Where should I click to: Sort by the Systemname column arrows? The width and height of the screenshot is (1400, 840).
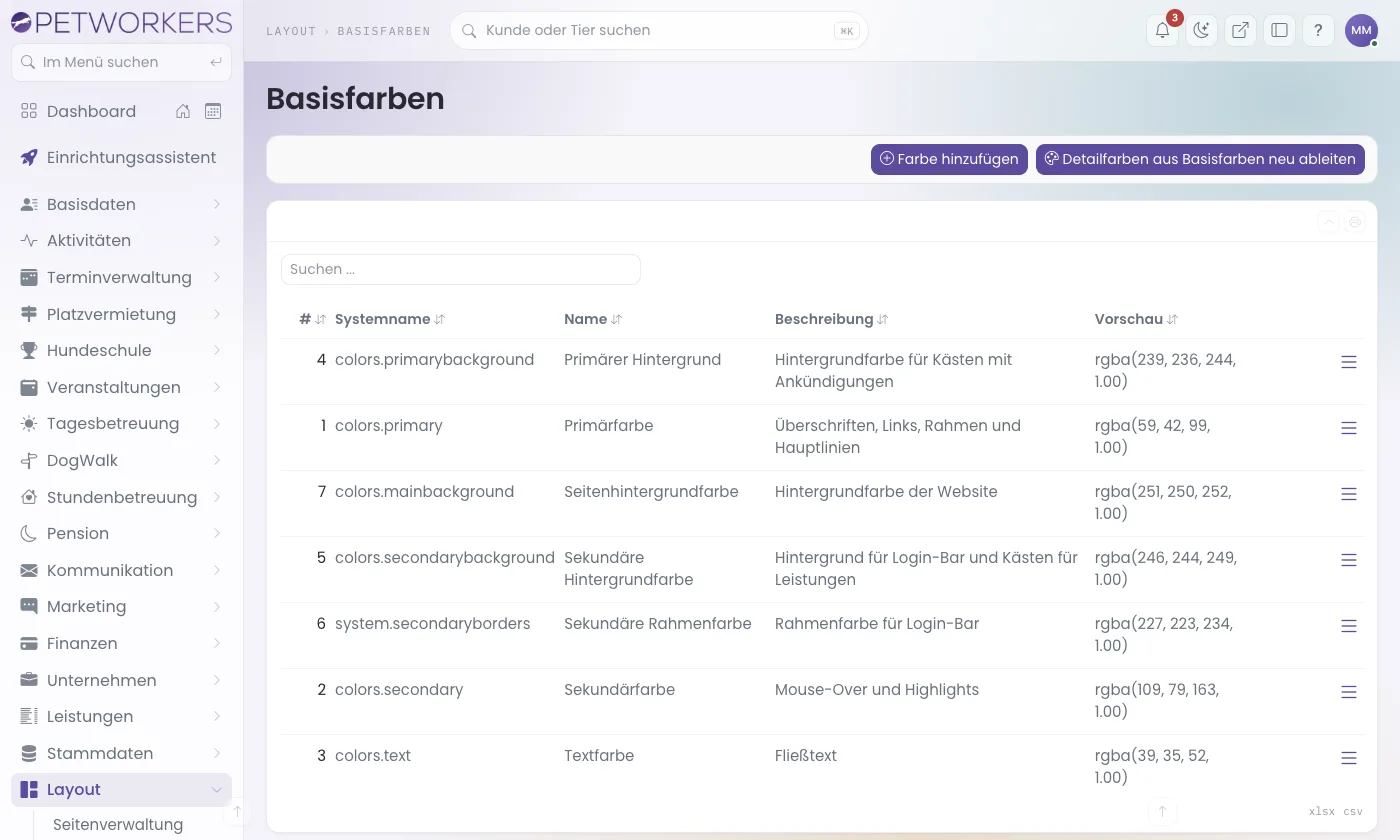pyautogui.click(x=439, y=319)
